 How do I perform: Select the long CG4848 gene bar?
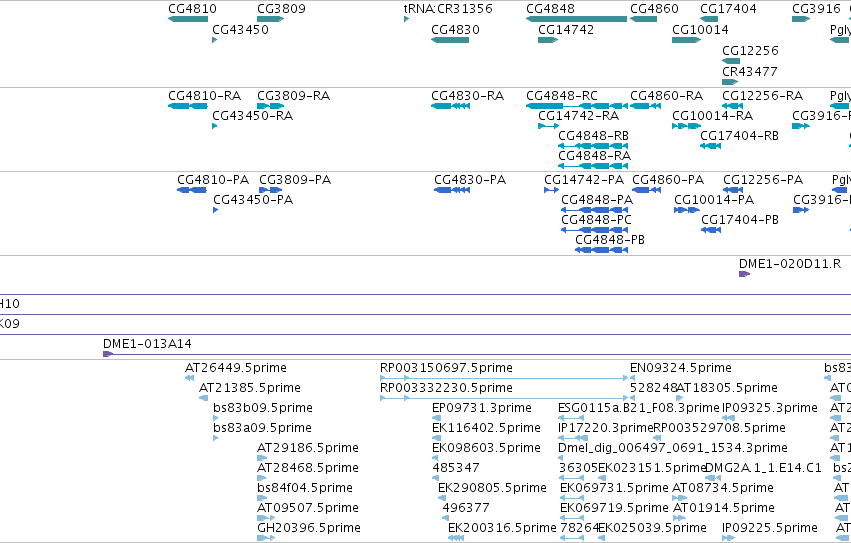576,19
